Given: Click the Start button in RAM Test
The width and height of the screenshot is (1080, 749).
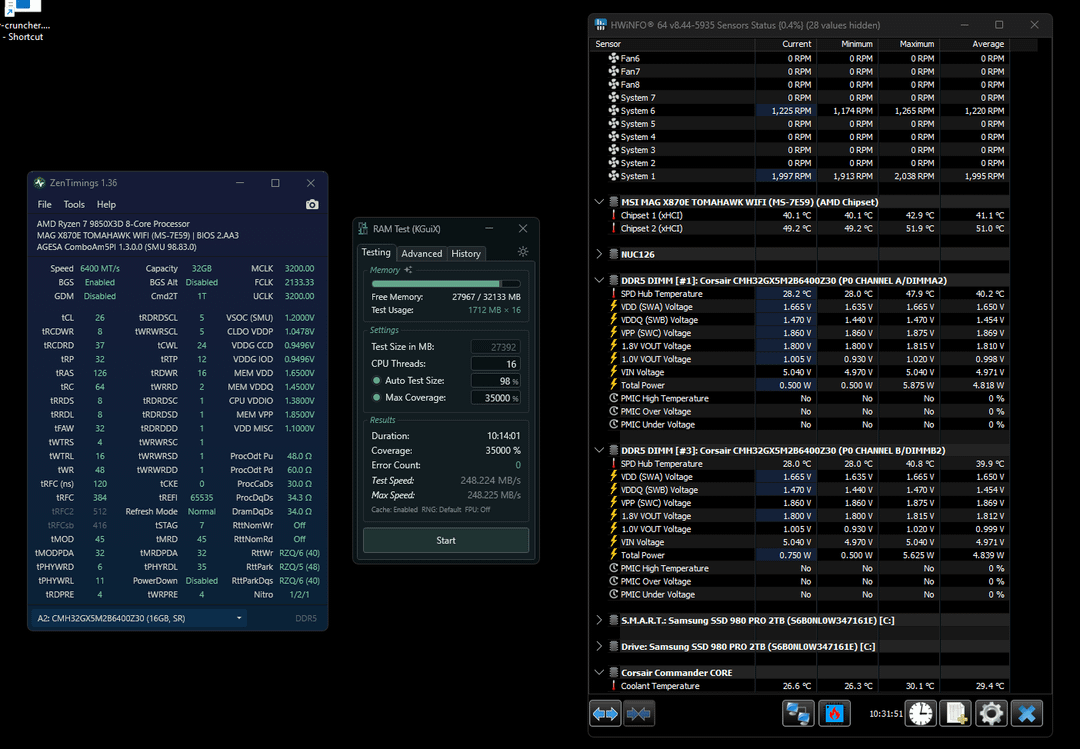Looking at the screenshot, I should tap(446, 540).
